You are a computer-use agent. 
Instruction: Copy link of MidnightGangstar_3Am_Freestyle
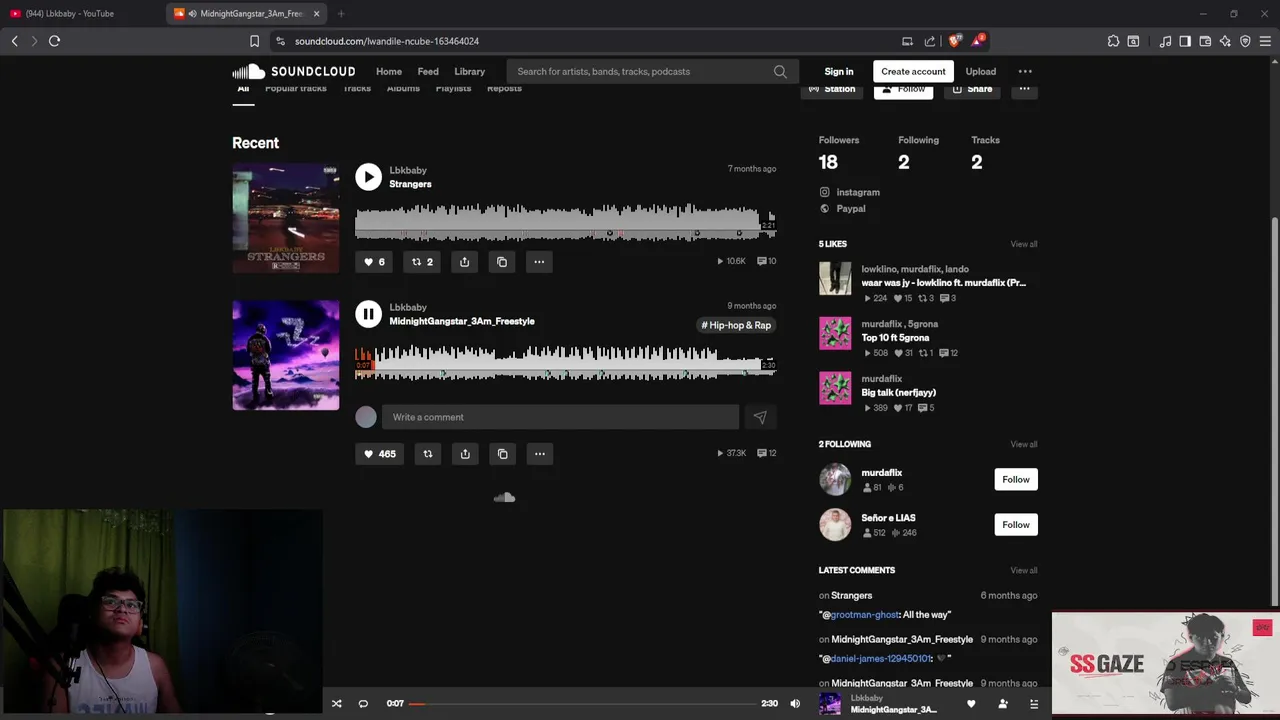tap(503, 454)
